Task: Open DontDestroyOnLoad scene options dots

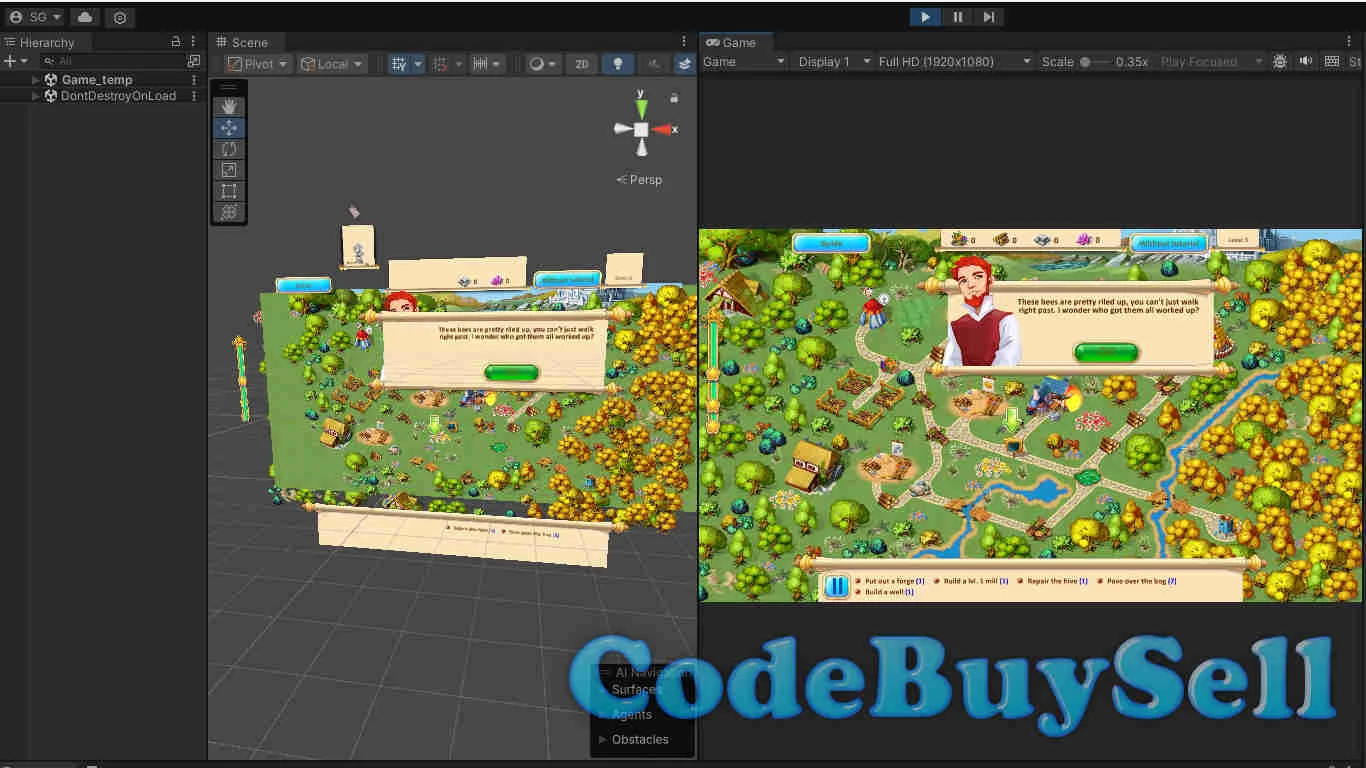Action: [x=194, y=96]
